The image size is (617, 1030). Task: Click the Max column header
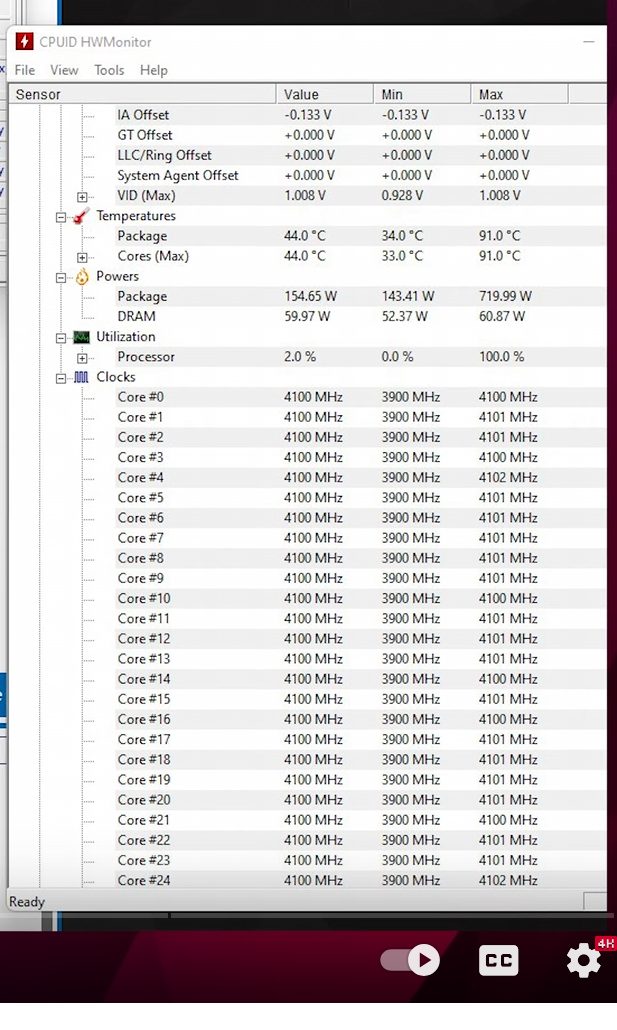coord(520,94)
